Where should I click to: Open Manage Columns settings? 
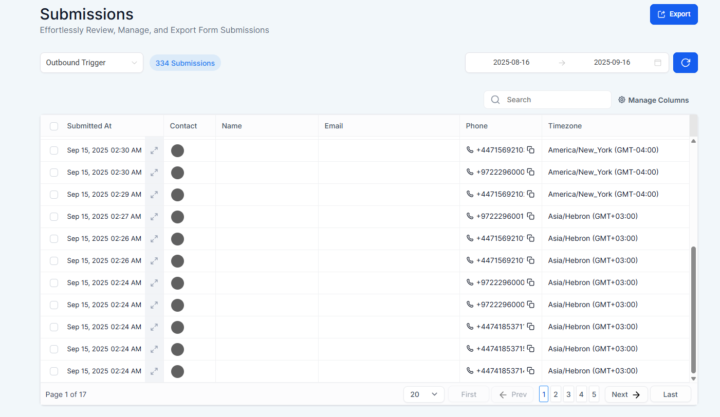[653, 100]
